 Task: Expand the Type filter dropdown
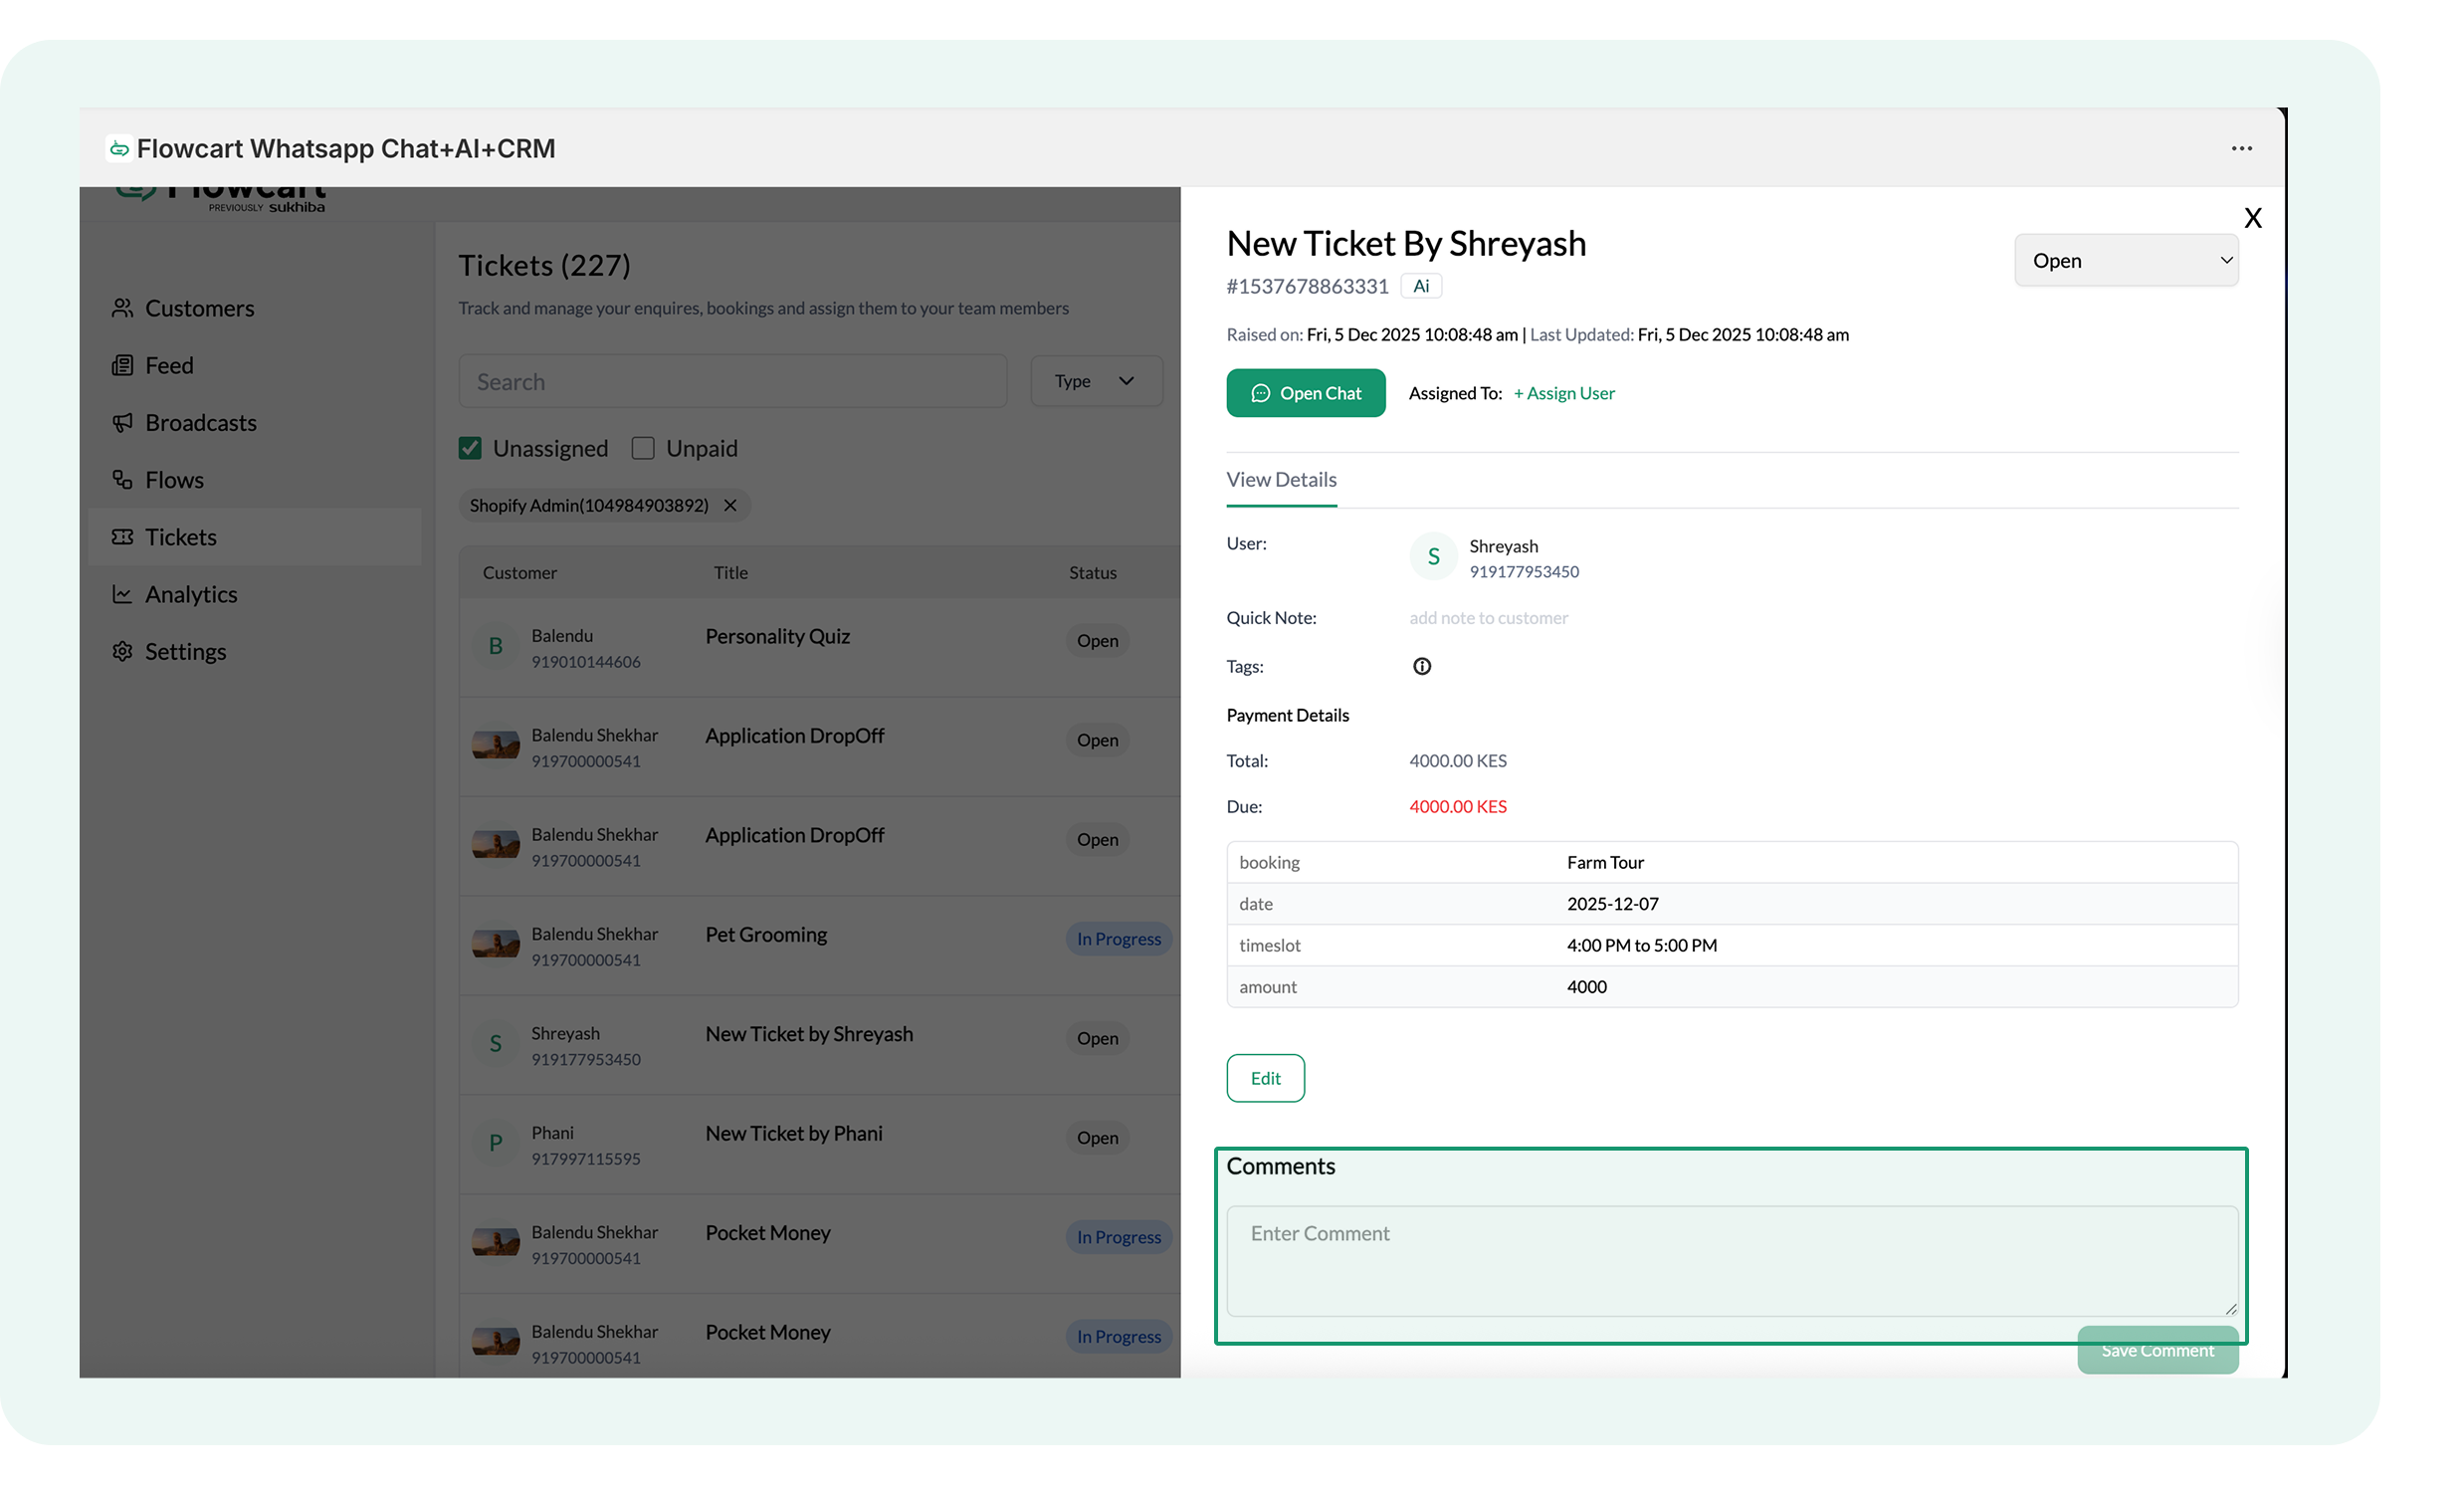click(1096, 381)
